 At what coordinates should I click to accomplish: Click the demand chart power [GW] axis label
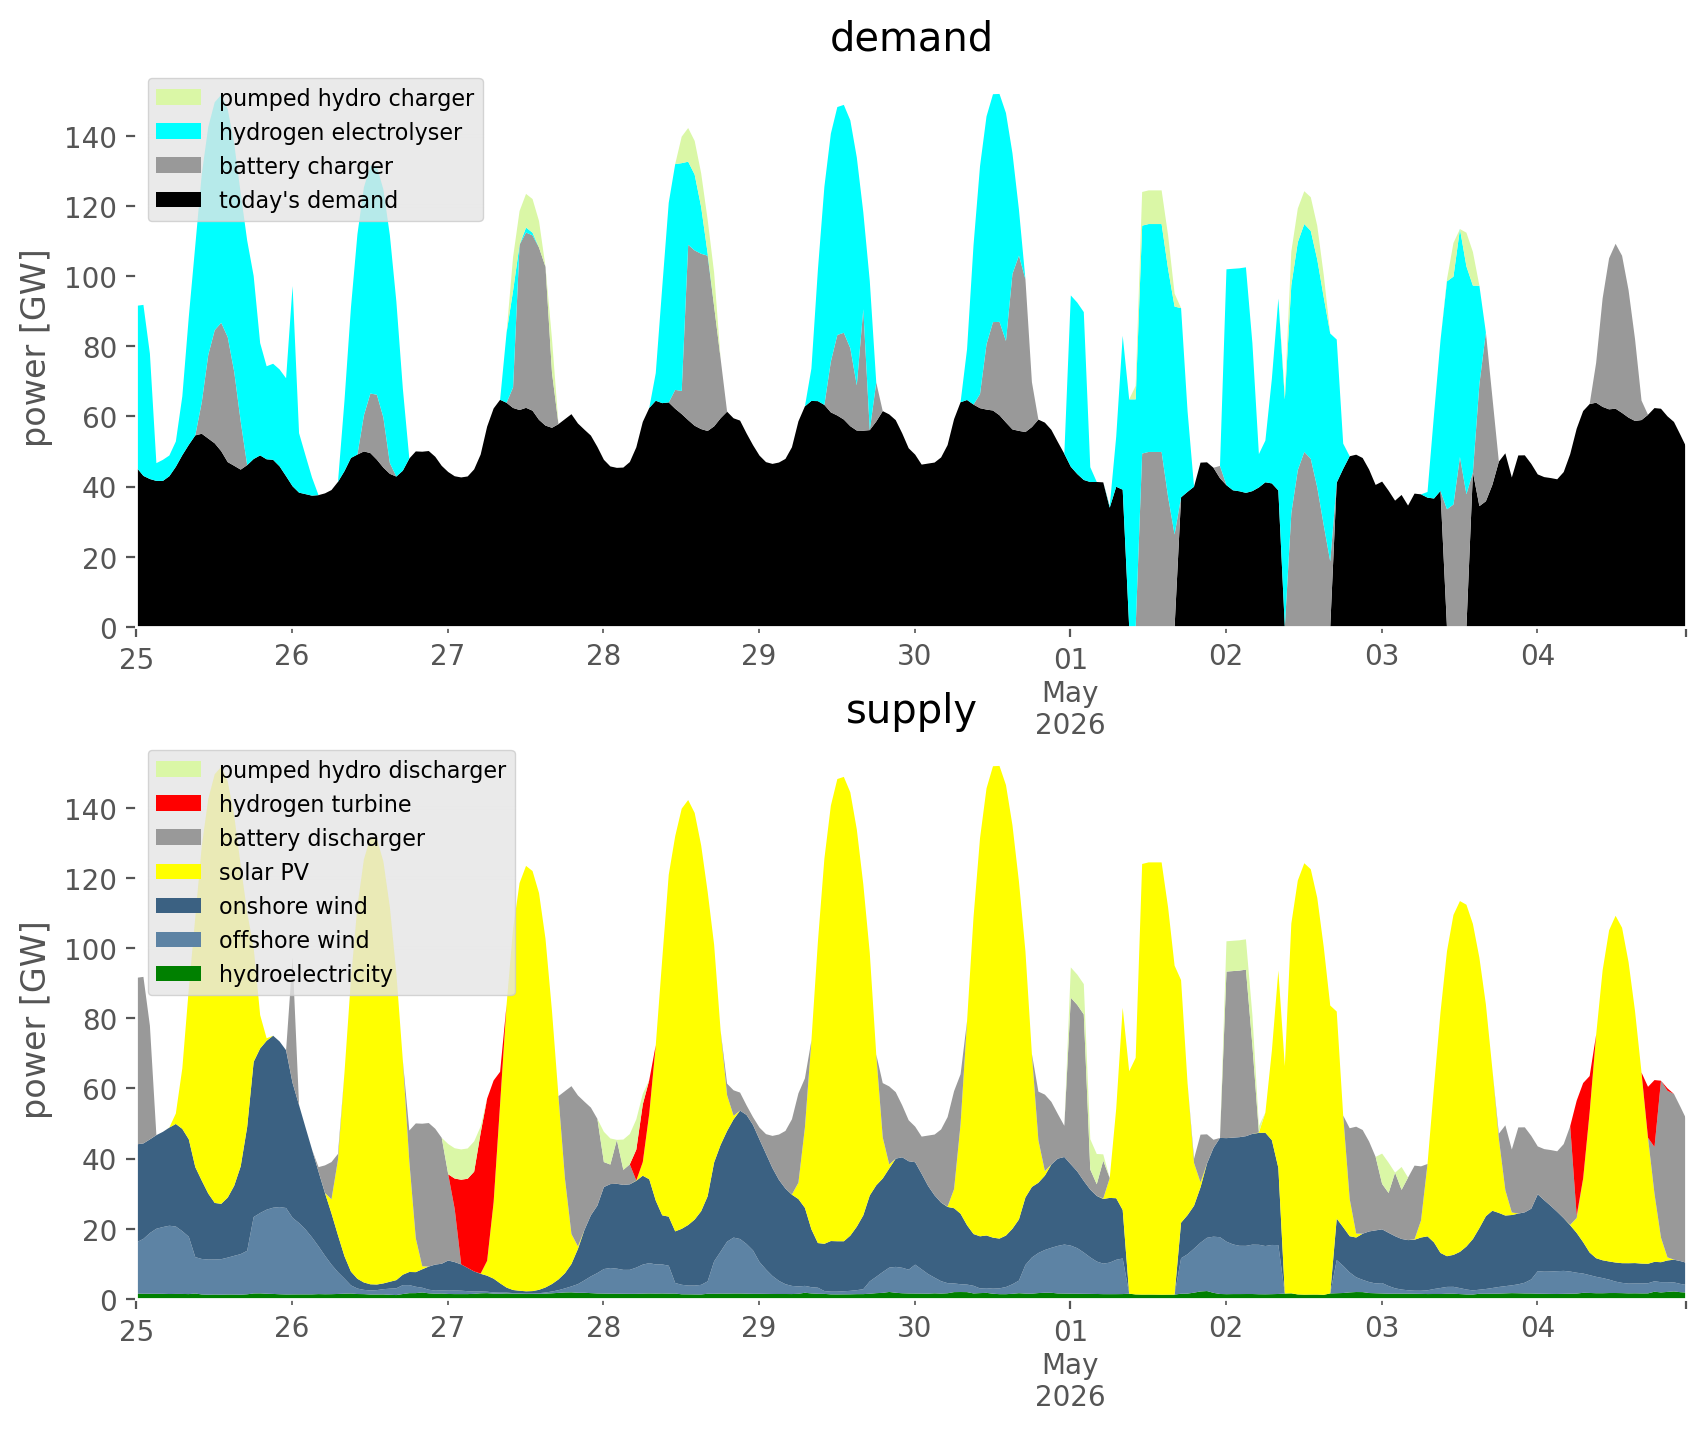35,348
